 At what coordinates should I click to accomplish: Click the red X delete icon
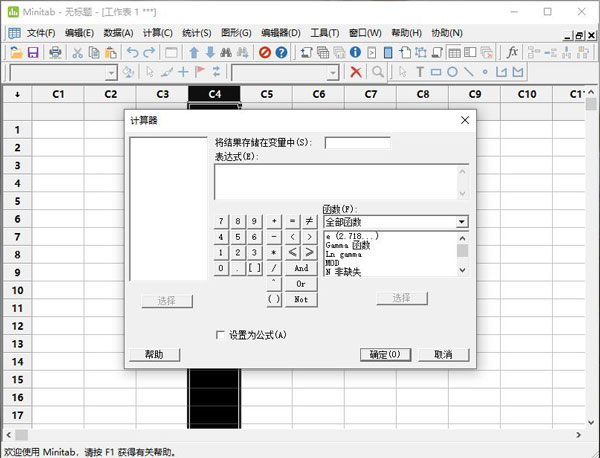[356, 72]
